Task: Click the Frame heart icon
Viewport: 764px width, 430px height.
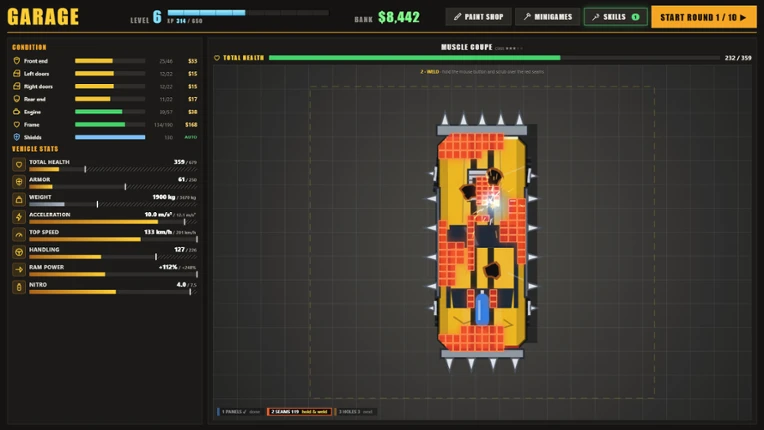Action: coord(17,124)
